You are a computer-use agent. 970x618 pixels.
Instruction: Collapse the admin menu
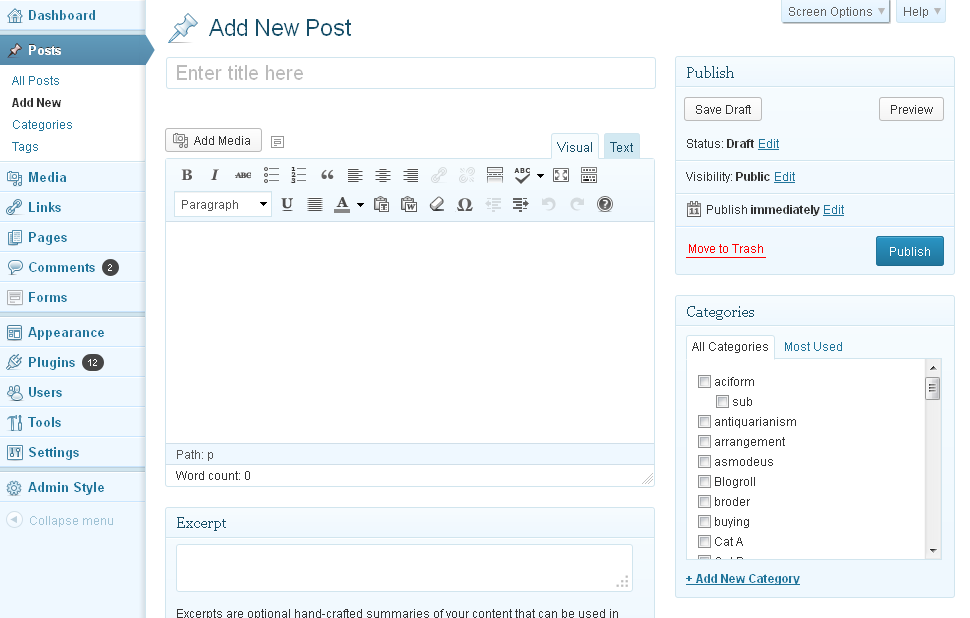[60, 520]
